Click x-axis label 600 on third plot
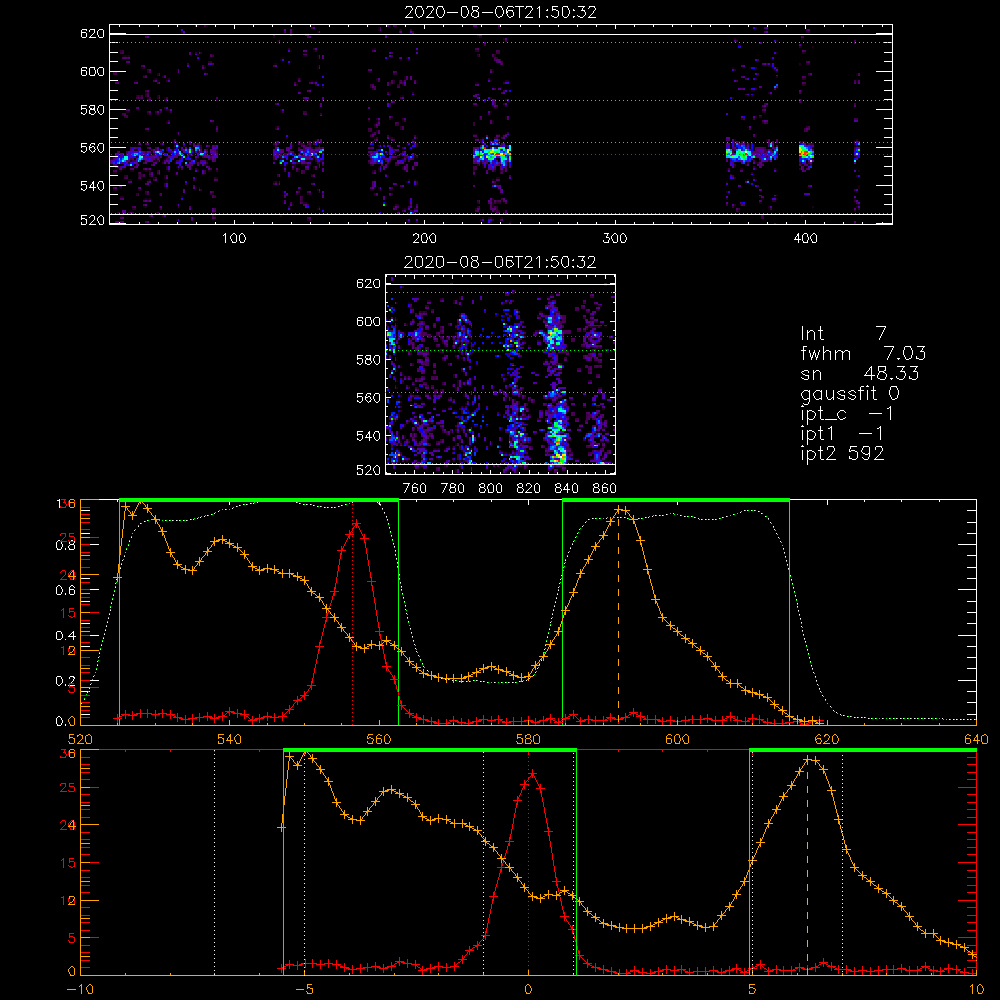 point(677,740)
